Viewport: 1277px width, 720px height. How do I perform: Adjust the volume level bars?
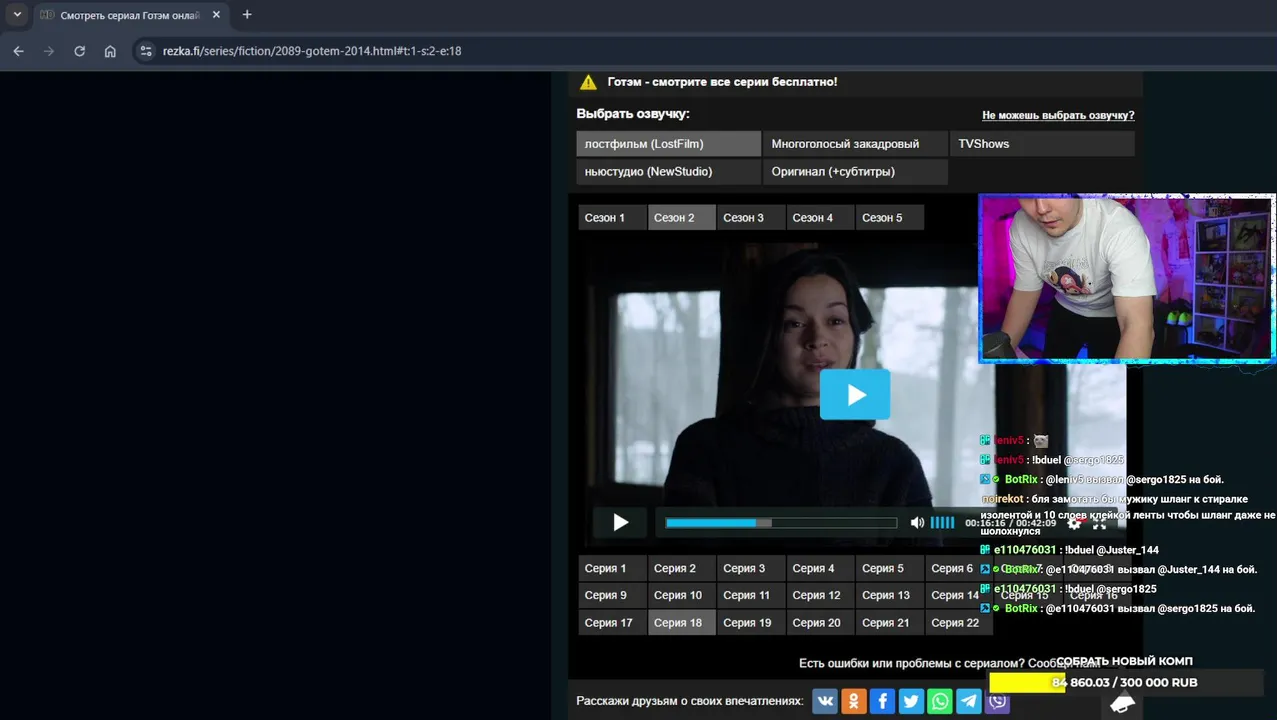[x=942, y=522]
